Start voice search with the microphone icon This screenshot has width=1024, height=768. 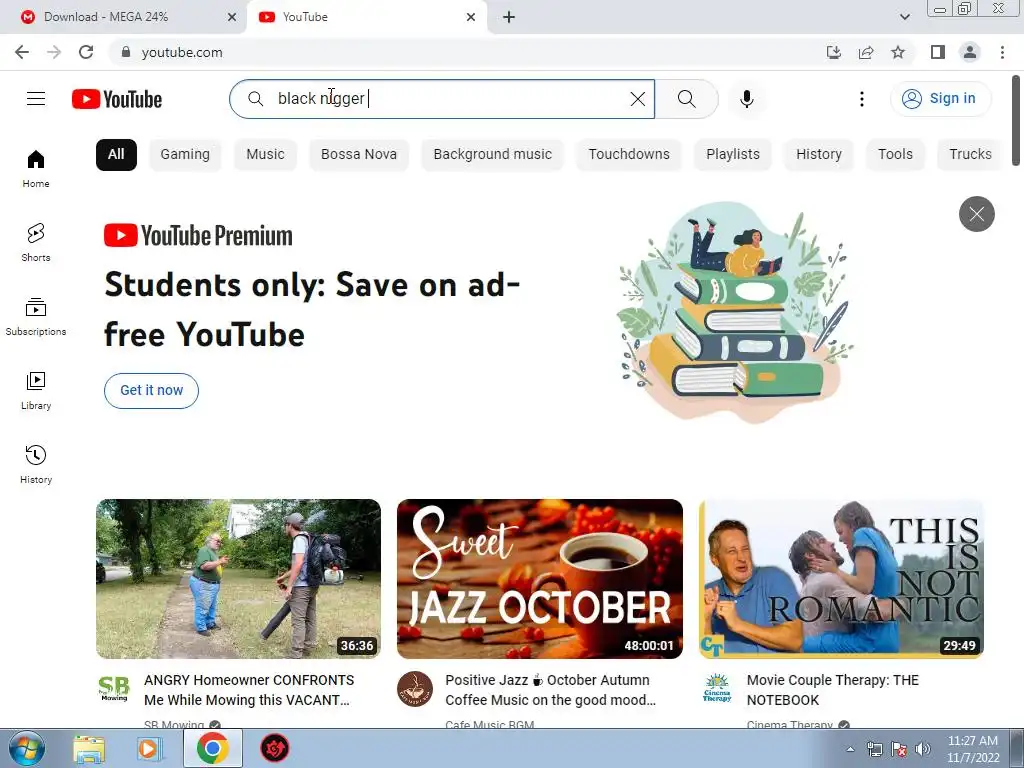click(746, 99)
